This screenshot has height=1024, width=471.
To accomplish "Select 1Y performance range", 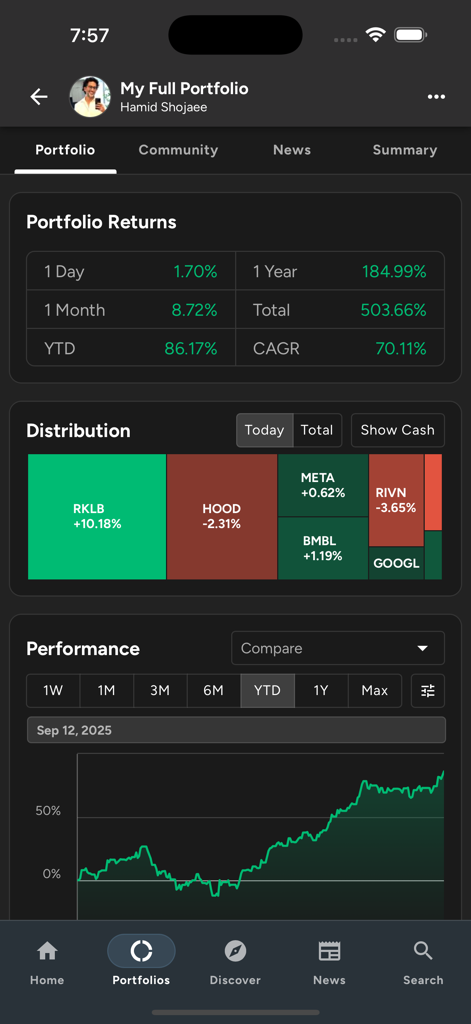I will [x=321, y=690].
